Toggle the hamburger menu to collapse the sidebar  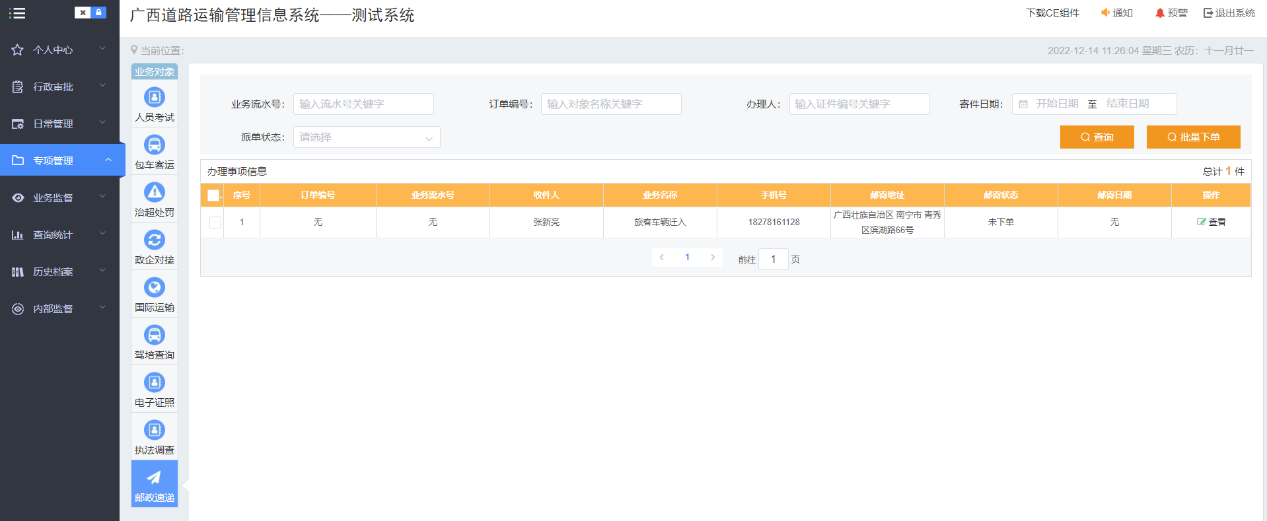click(x=17, y=13)
